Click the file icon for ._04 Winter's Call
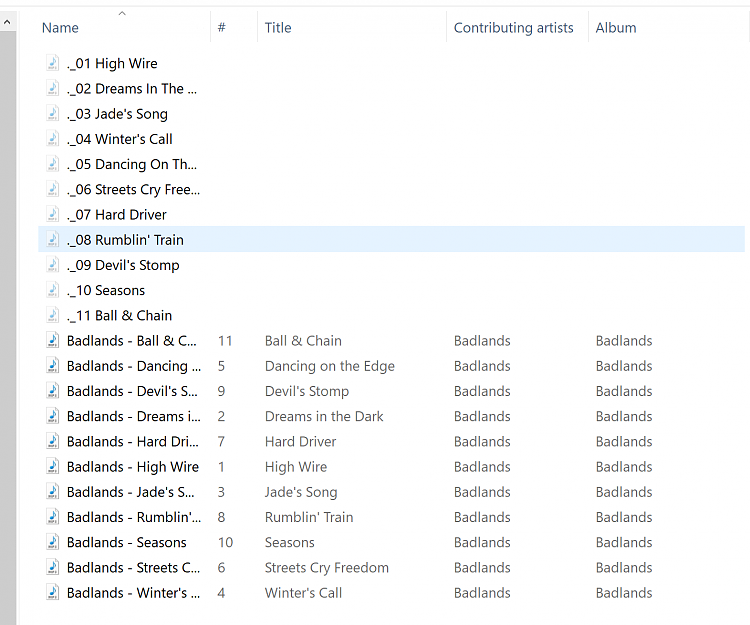The height and width of the screenshot is (625, 750). point(53,139)
